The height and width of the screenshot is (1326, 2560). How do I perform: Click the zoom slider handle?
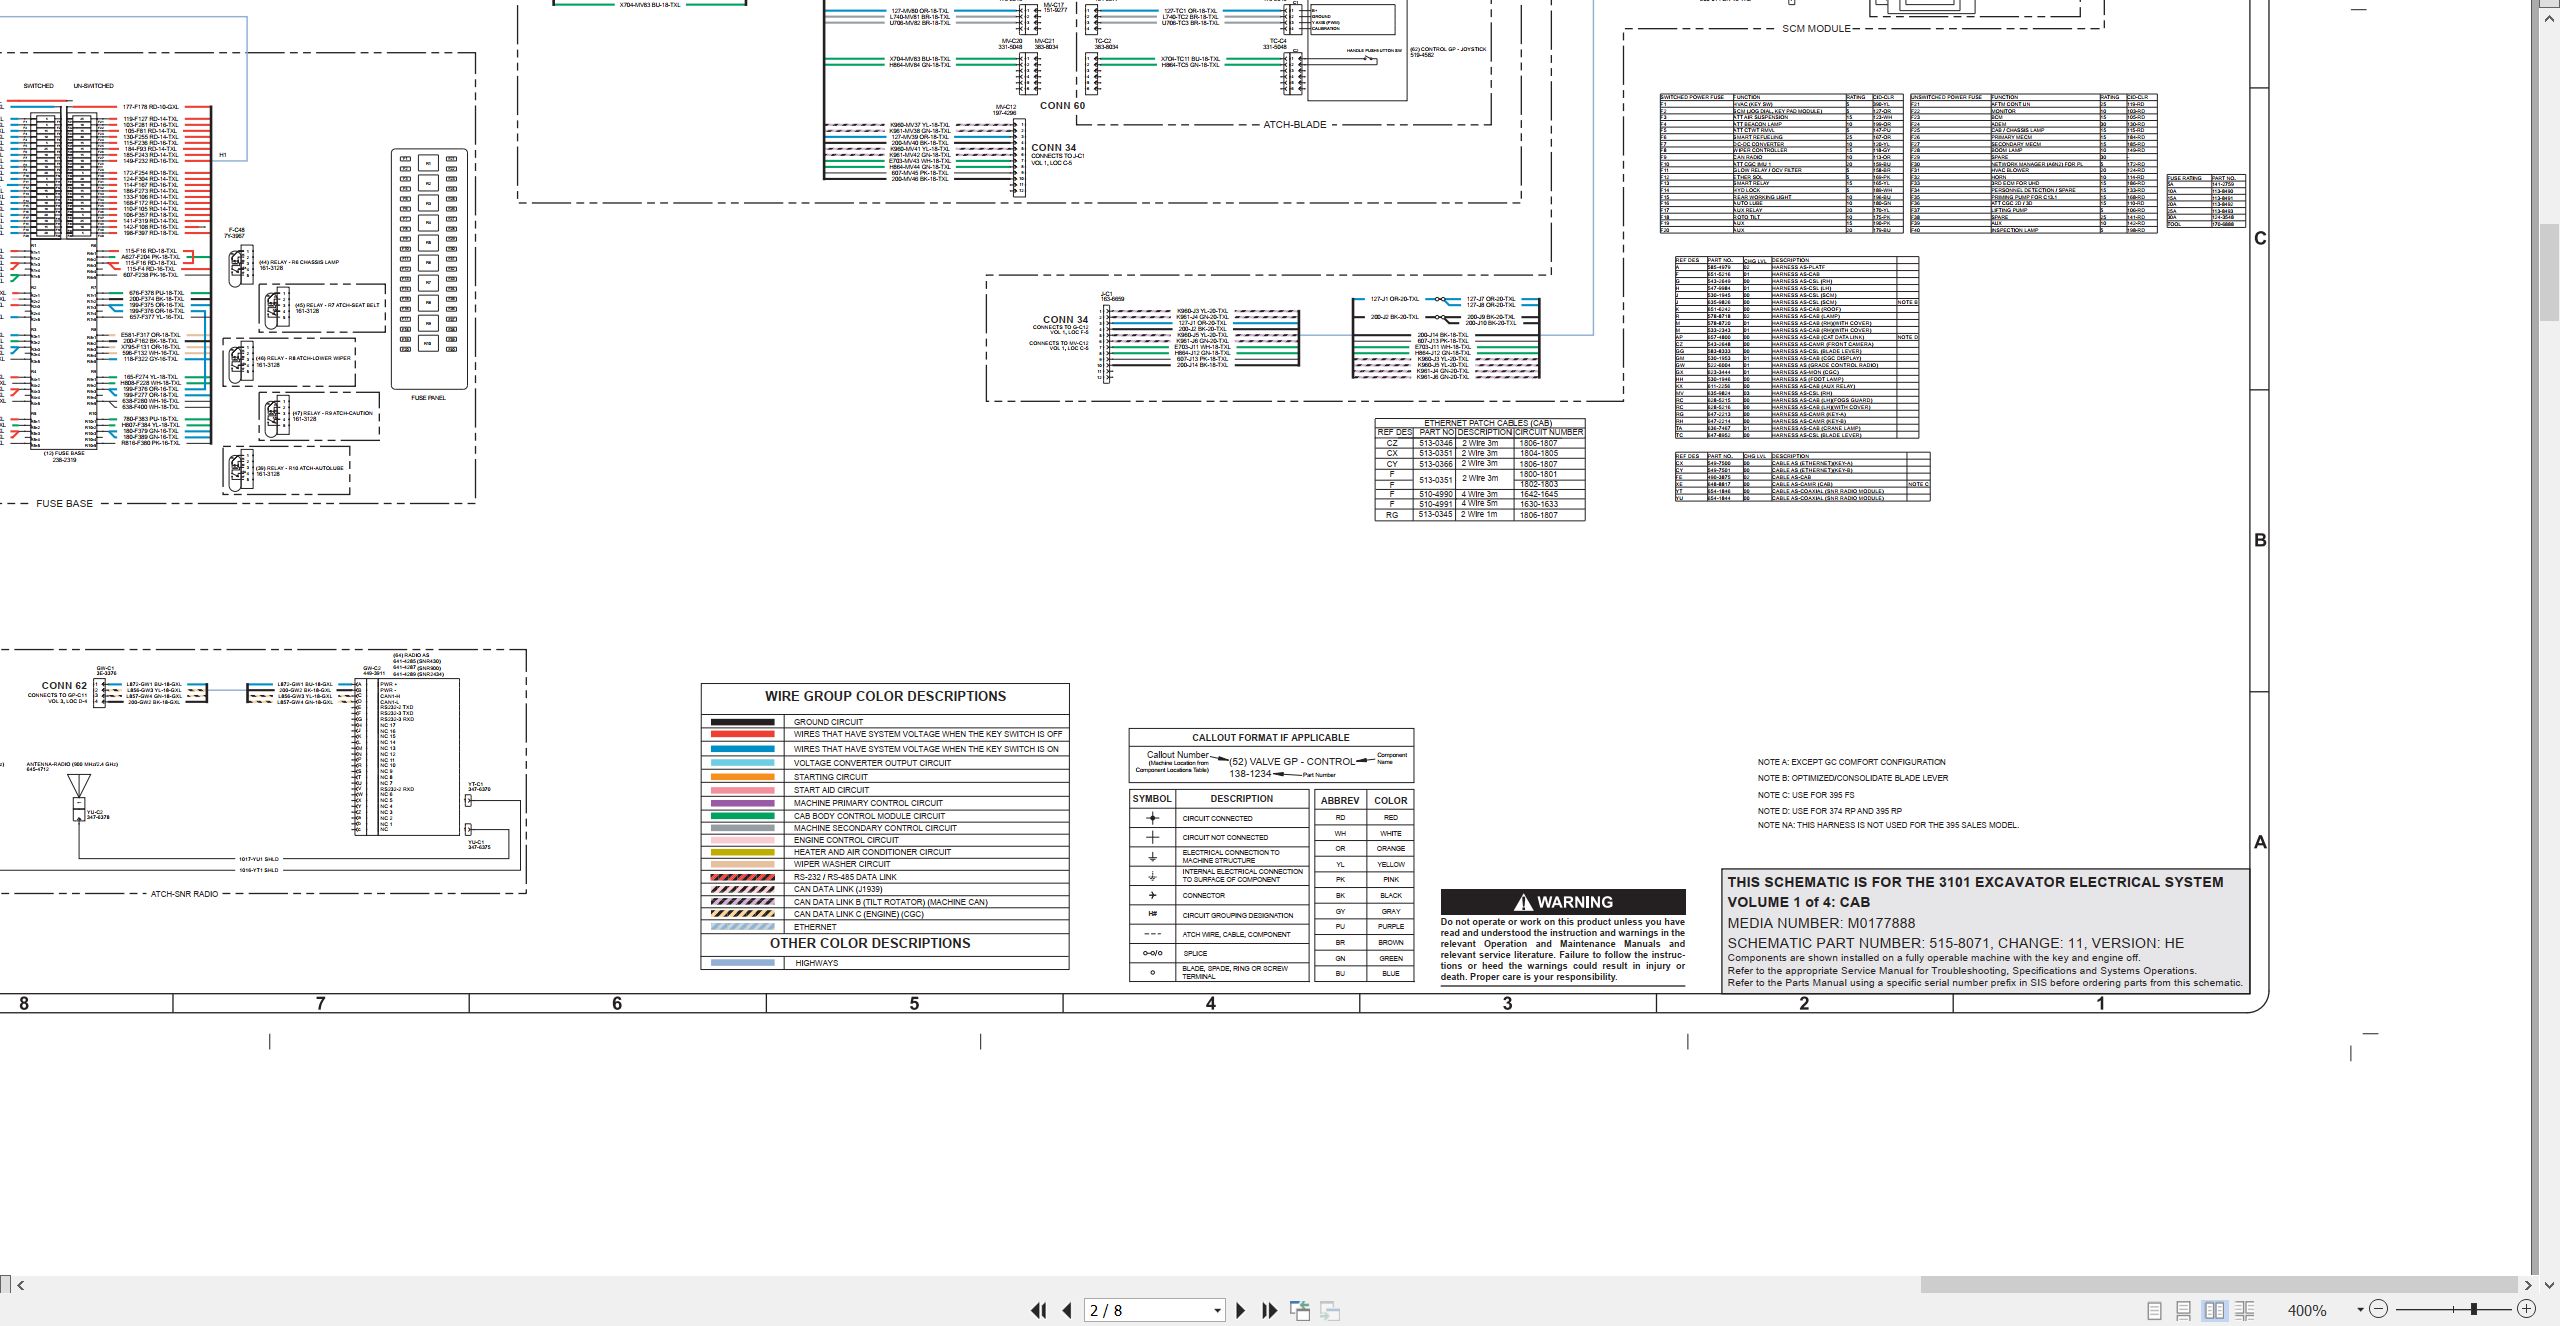point(2474,1309)
